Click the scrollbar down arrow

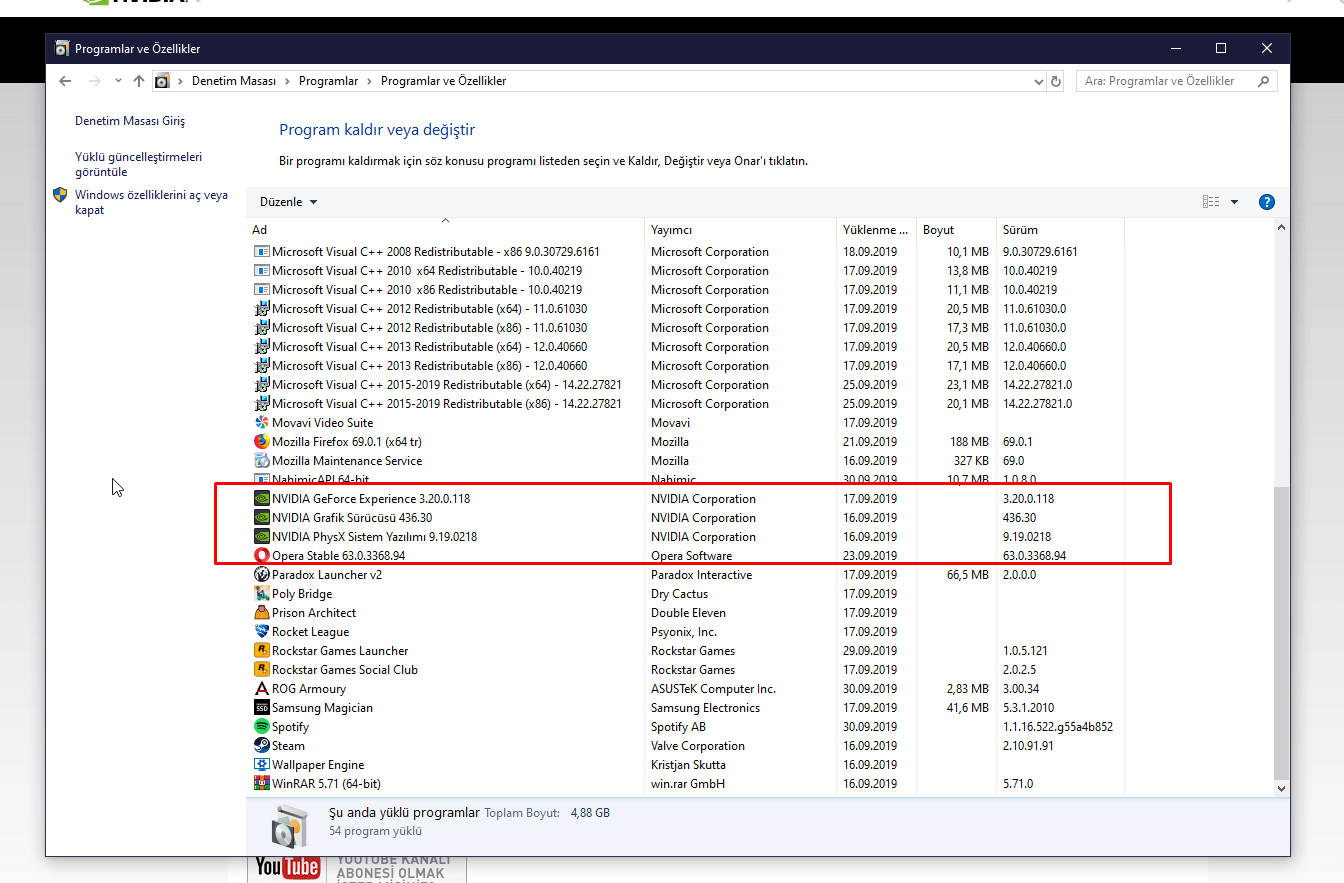(1282, 789)
